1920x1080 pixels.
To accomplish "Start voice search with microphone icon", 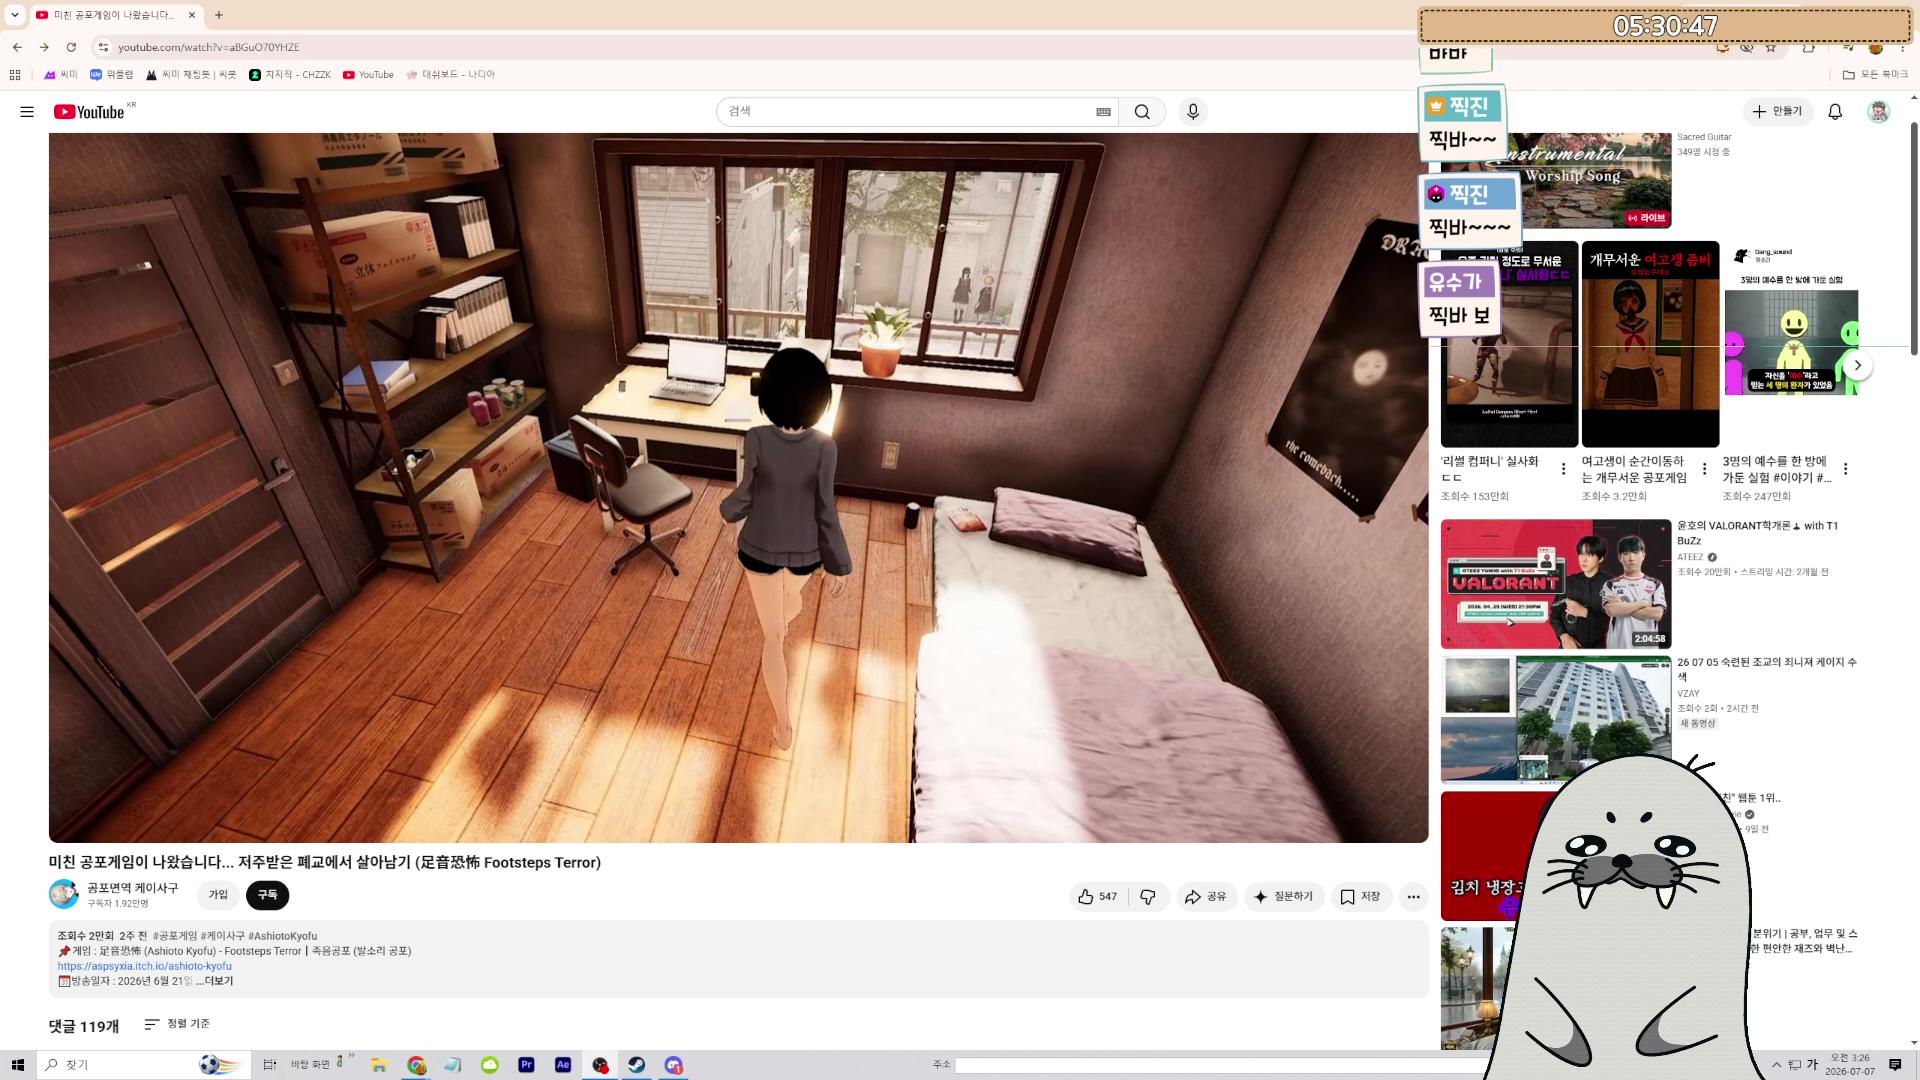I will (1193, 112).
